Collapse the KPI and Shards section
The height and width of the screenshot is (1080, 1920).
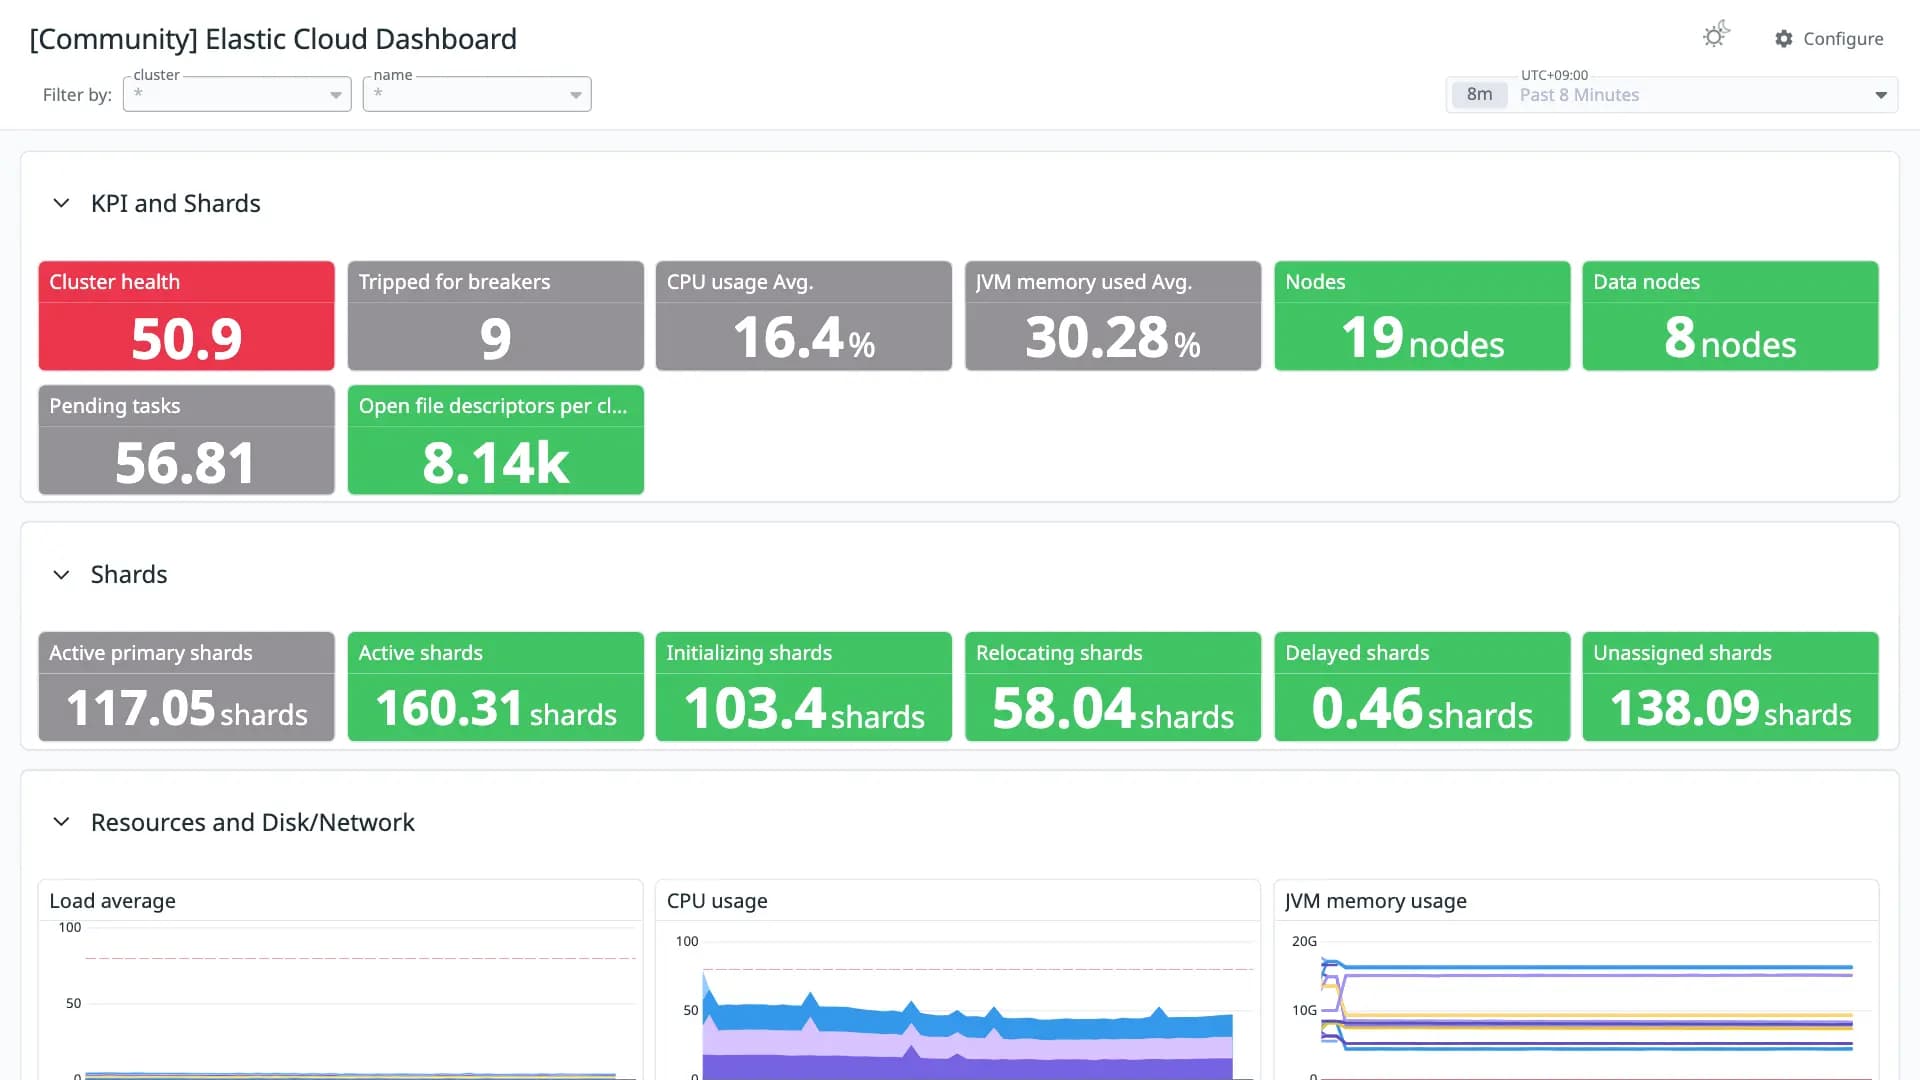pos(61,203)
